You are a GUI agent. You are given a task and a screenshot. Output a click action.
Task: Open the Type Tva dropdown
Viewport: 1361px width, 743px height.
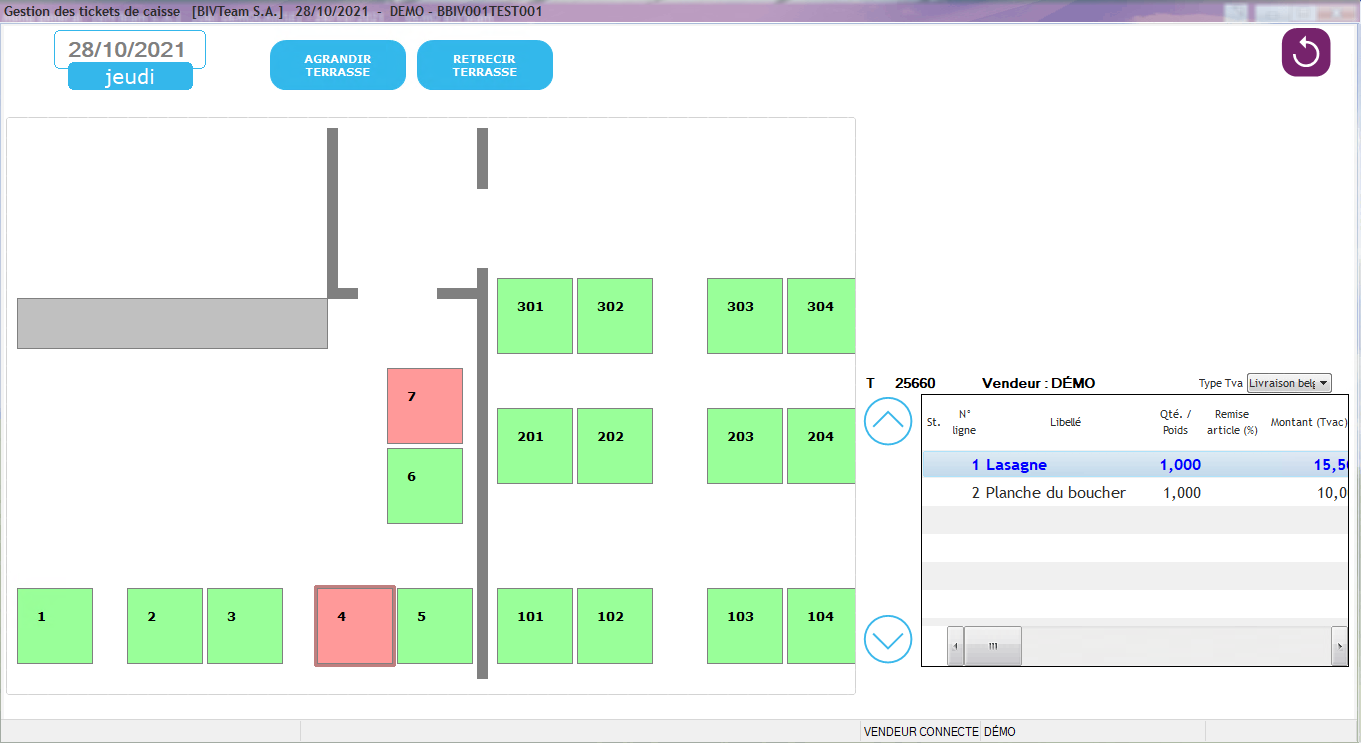[x=1289, y=383]
